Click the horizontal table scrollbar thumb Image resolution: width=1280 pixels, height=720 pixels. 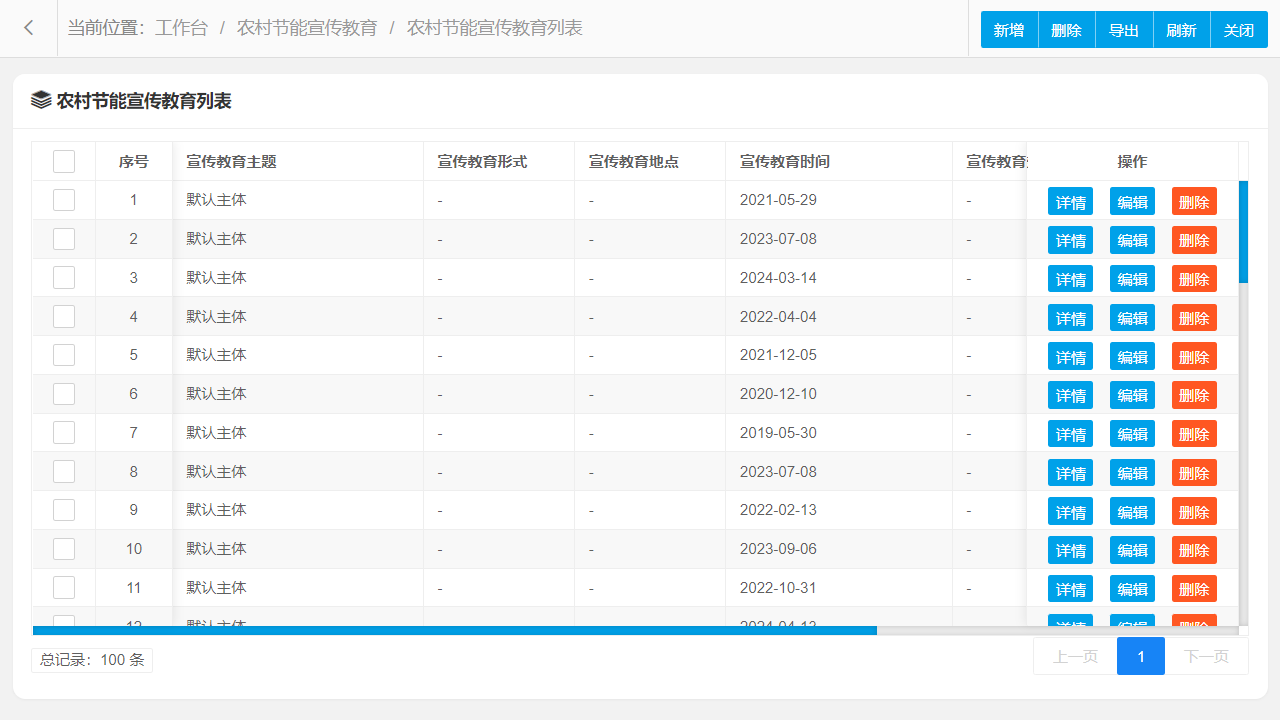pyautogui.click(x=455, y=630)
